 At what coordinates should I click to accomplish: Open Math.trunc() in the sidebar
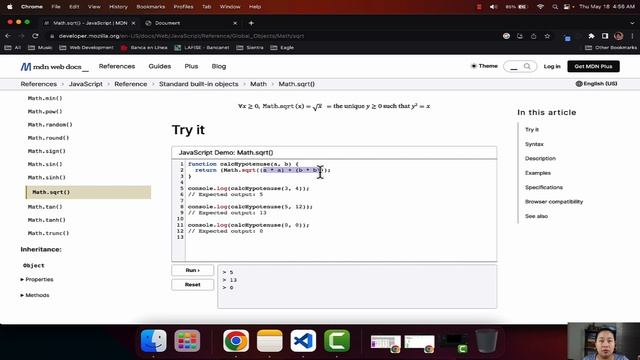tap(48, 233)
